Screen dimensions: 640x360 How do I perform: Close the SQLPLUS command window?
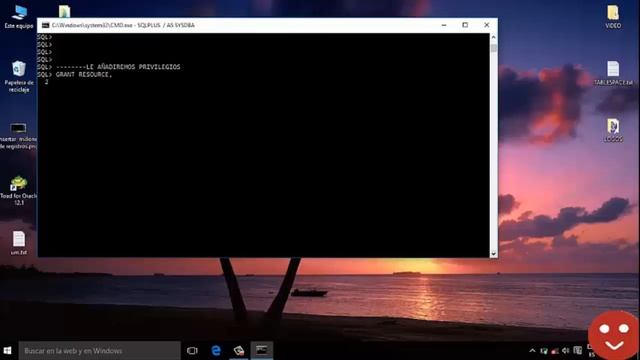(x=487, y=25)
